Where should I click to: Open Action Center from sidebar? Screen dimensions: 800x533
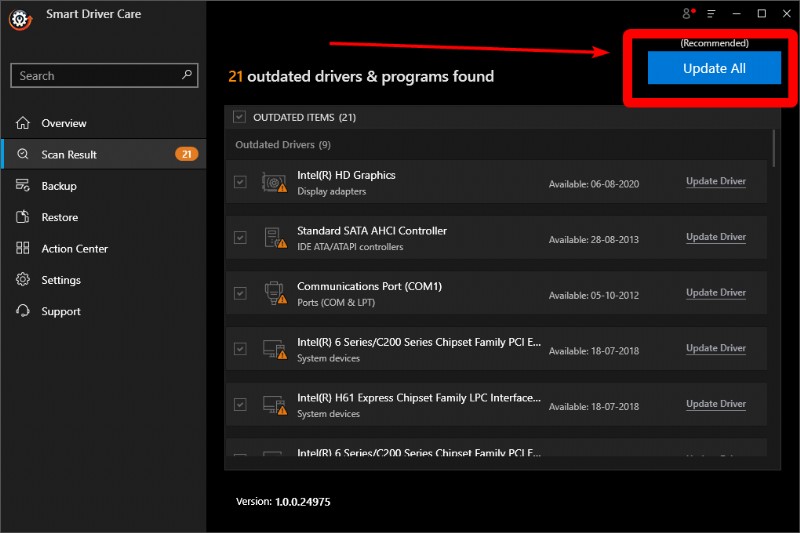click(x=104, y=248)
